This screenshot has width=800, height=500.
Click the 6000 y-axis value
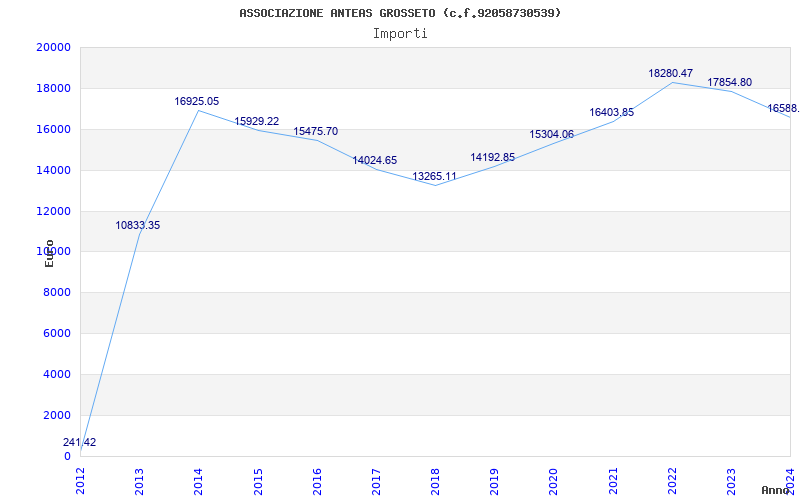[57, 333]
